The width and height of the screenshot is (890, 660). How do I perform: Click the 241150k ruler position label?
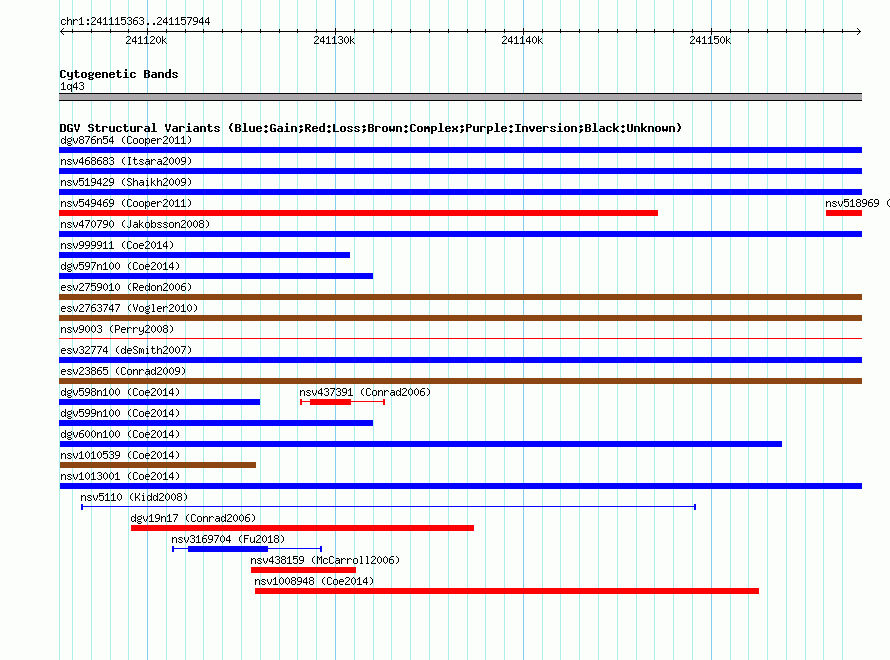[x=710, y=40]
